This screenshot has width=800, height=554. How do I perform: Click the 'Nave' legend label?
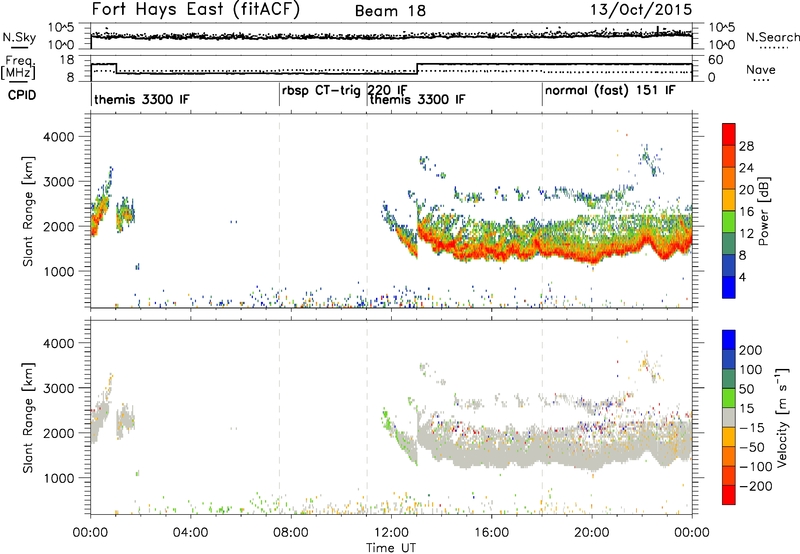click(x=761, y=69)
